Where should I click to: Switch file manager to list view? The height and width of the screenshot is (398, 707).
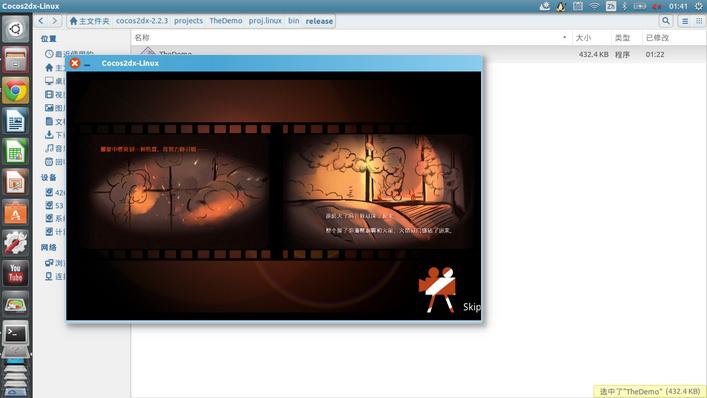[685, 21]
